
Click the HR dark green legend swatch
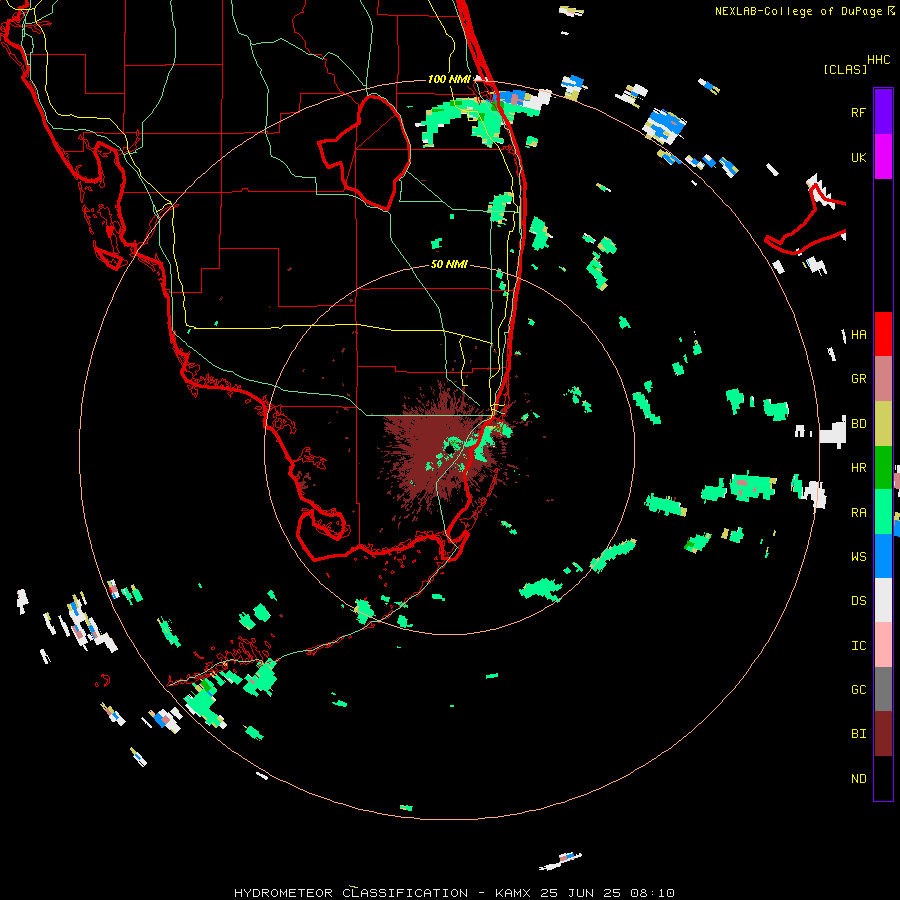pos(883,468)
